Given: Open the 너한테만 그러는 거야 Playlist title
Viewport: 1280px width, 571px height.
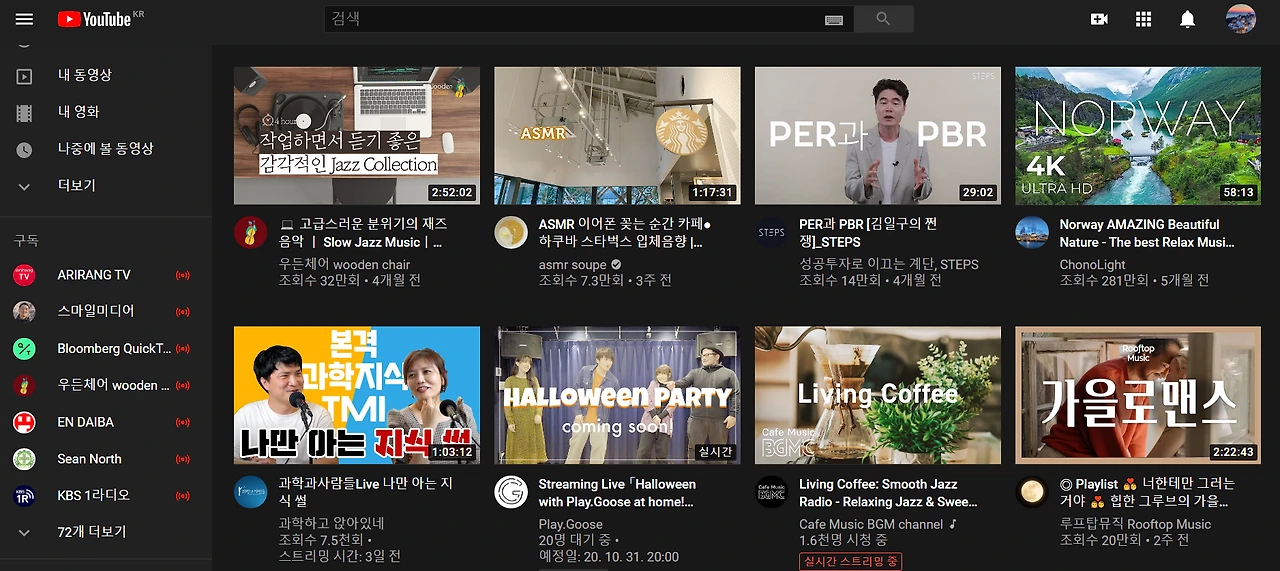Looking at the screenshot, I should pos(1149,493).
